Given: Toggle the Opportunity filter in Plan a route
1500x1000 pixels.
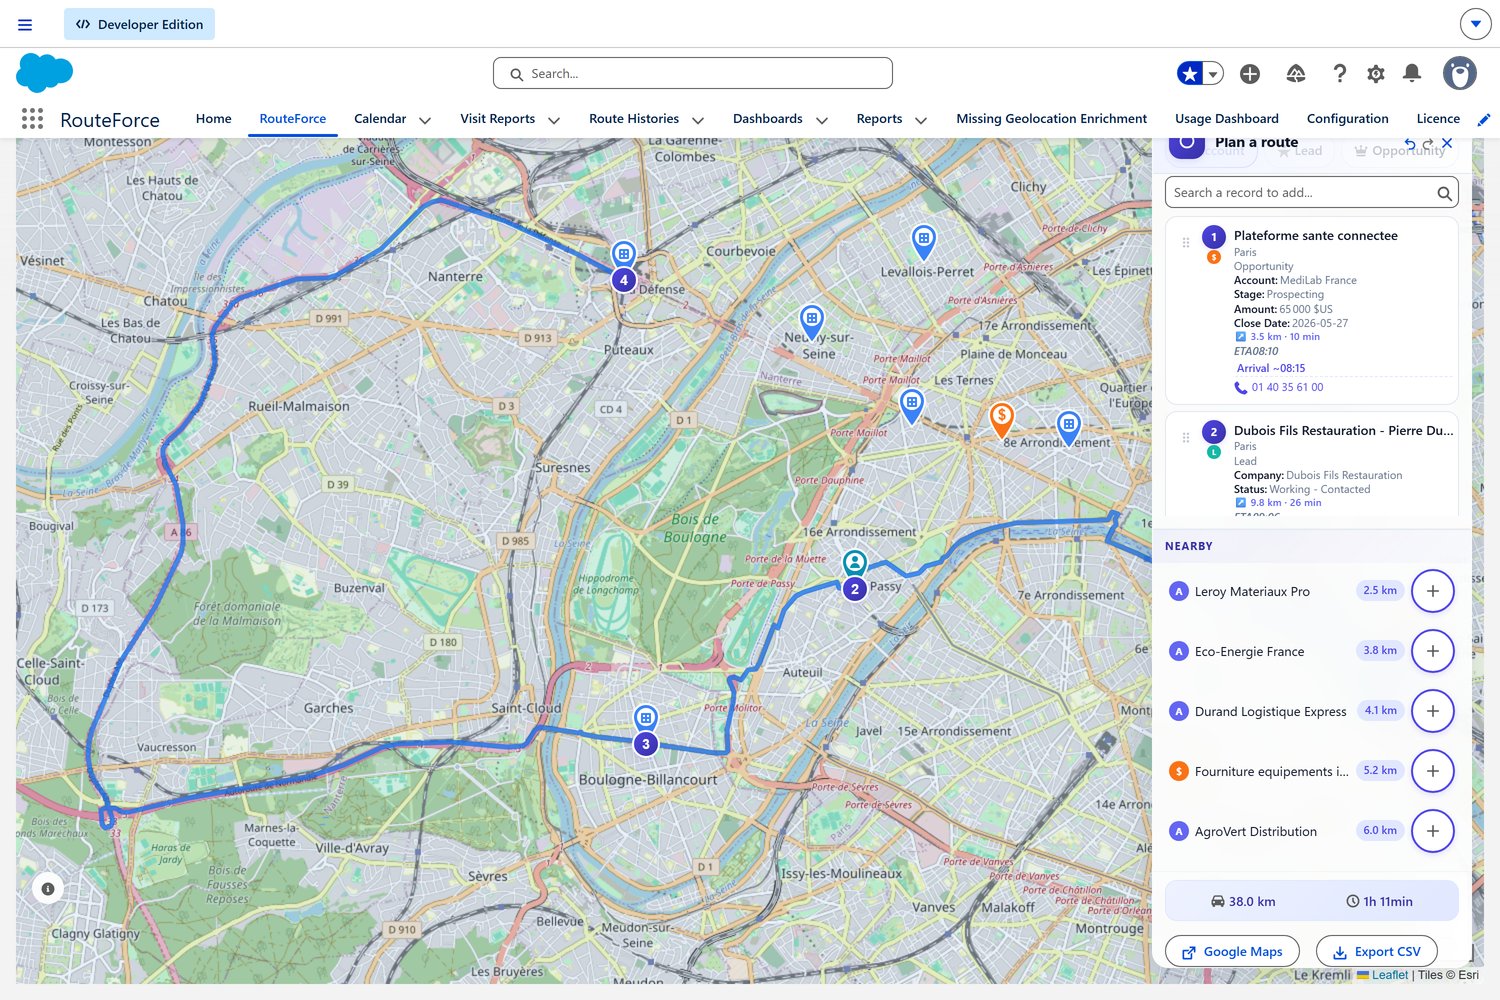Looking at the screenshot, I should [1398, 150].
